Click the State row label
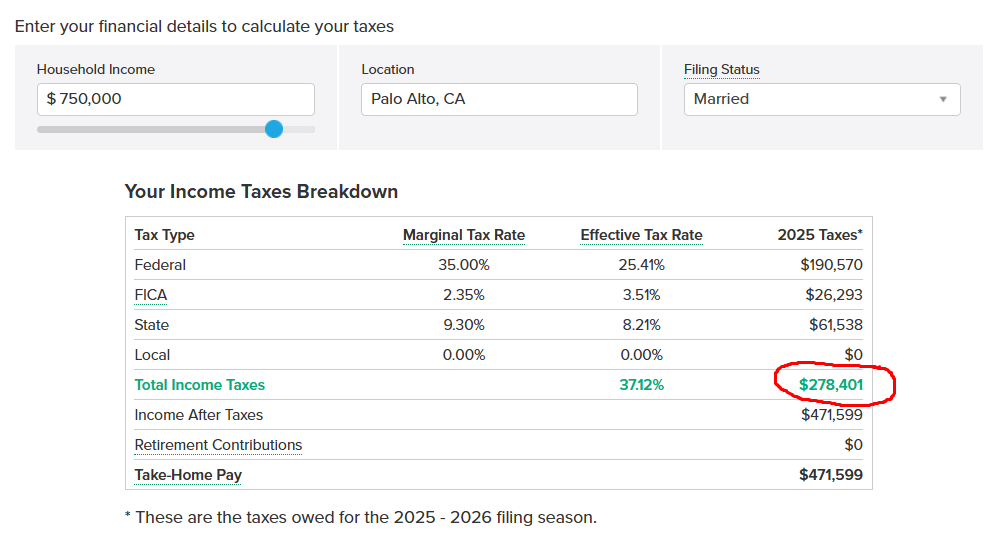 (x=152, y=325)
